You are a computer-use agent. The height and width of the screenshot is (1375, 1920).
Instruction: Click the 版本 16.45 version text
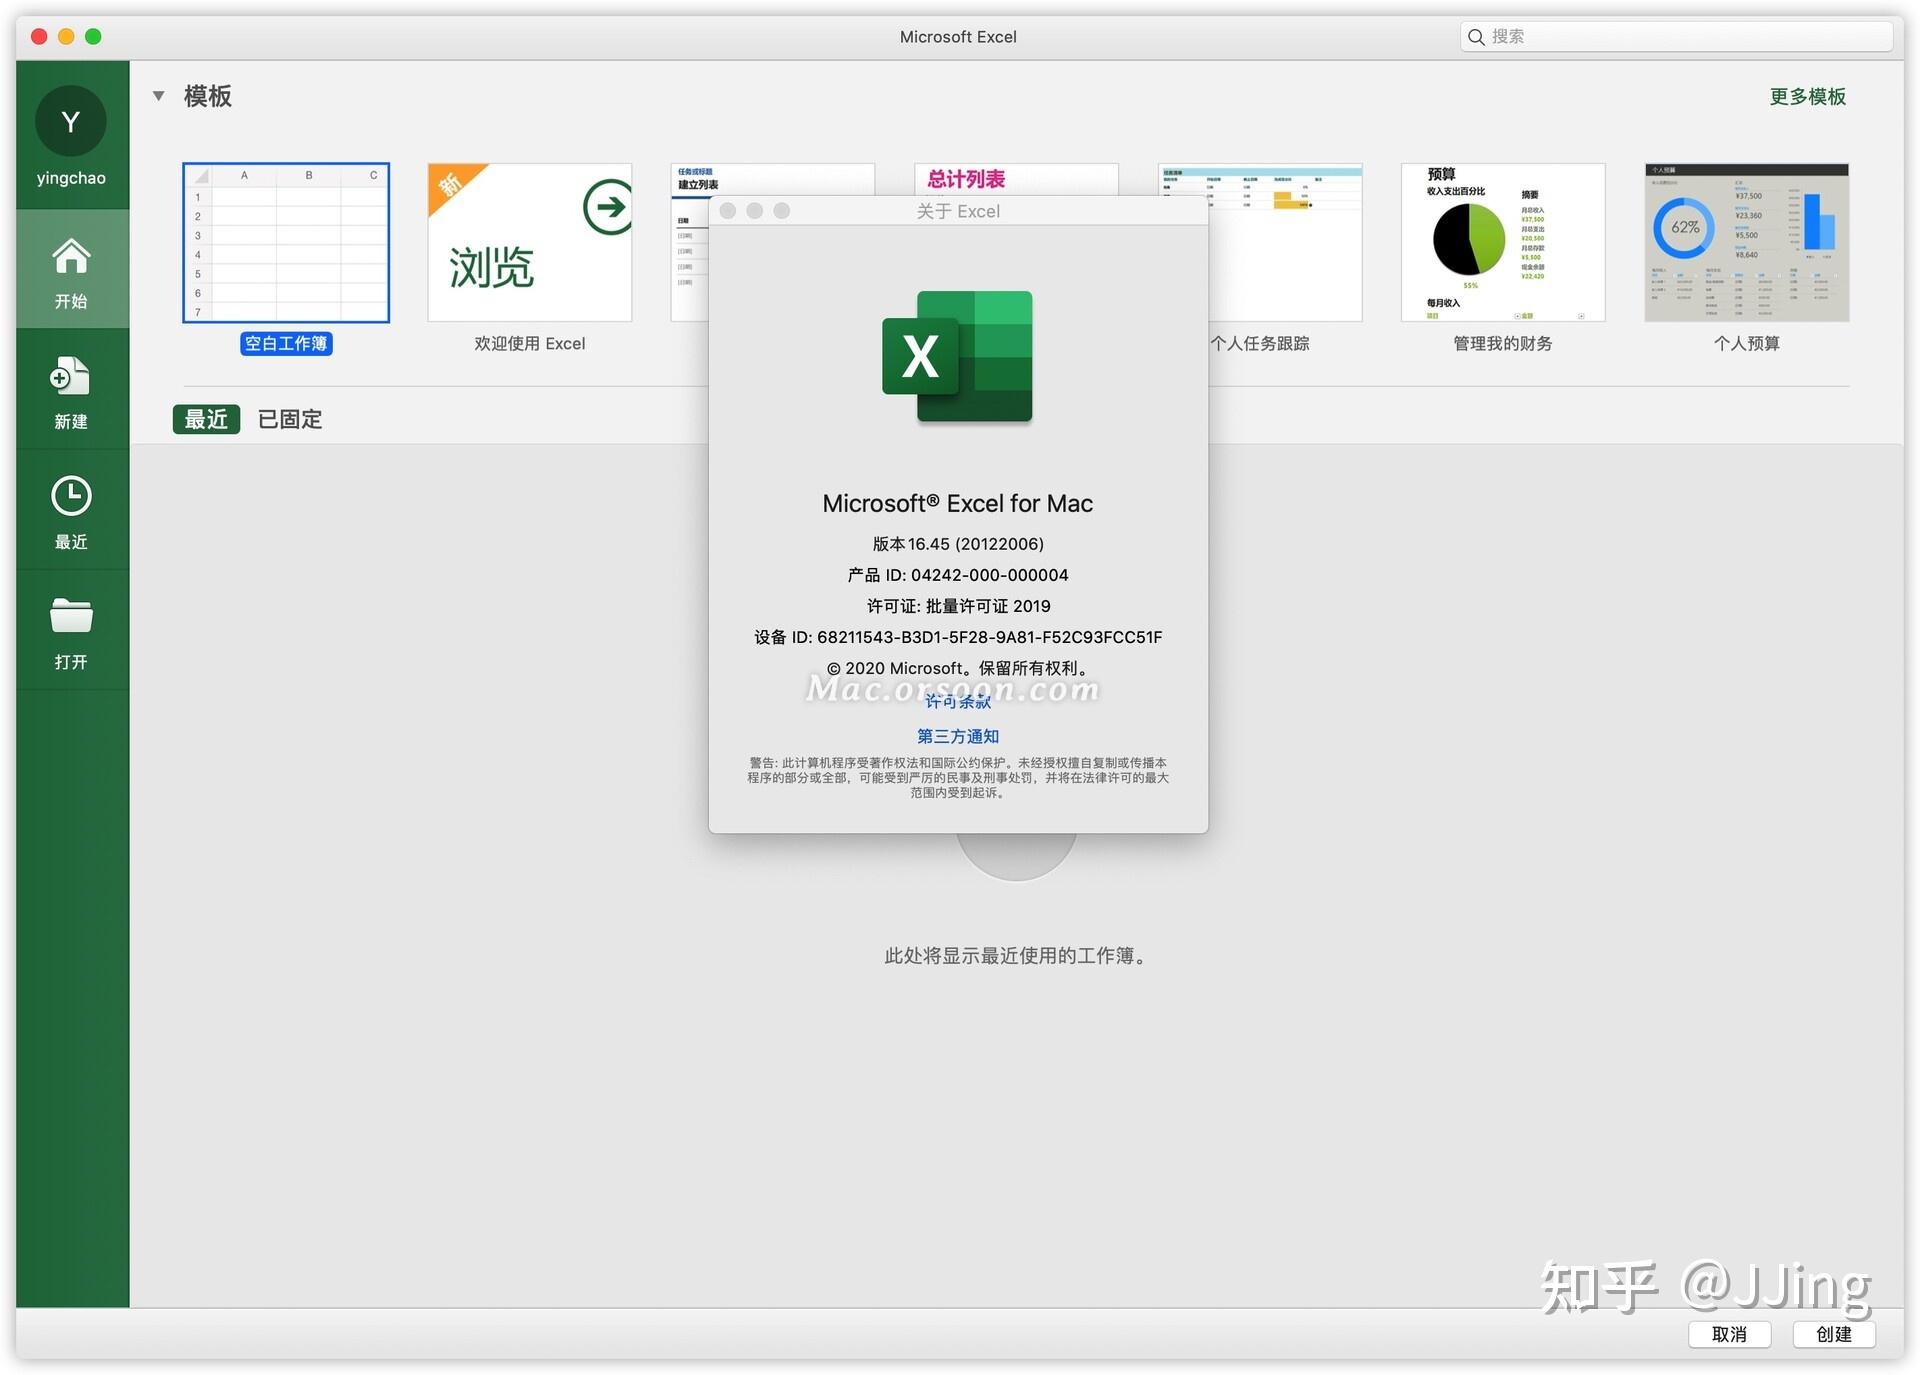(958, 544)
